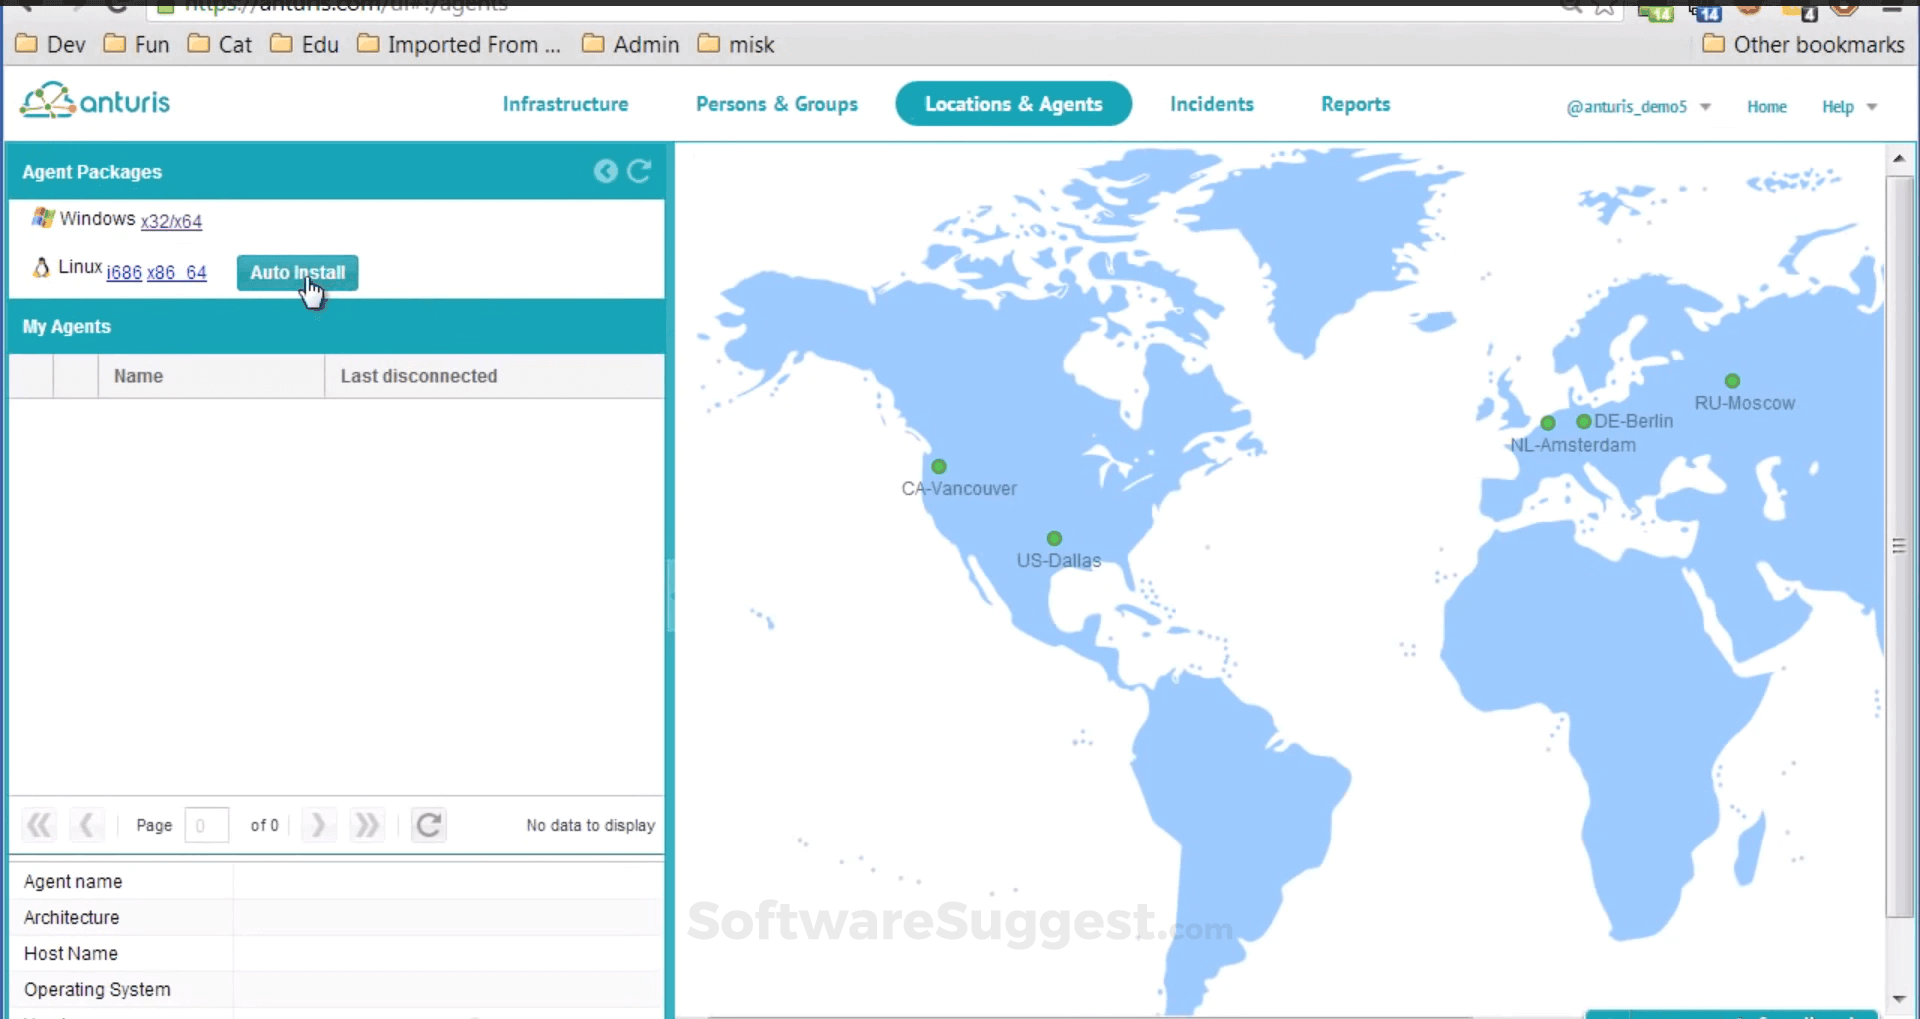Viewport: 1920px width, 1019px height.
Task: Click the Auto Install button
Action: [297, 272]
